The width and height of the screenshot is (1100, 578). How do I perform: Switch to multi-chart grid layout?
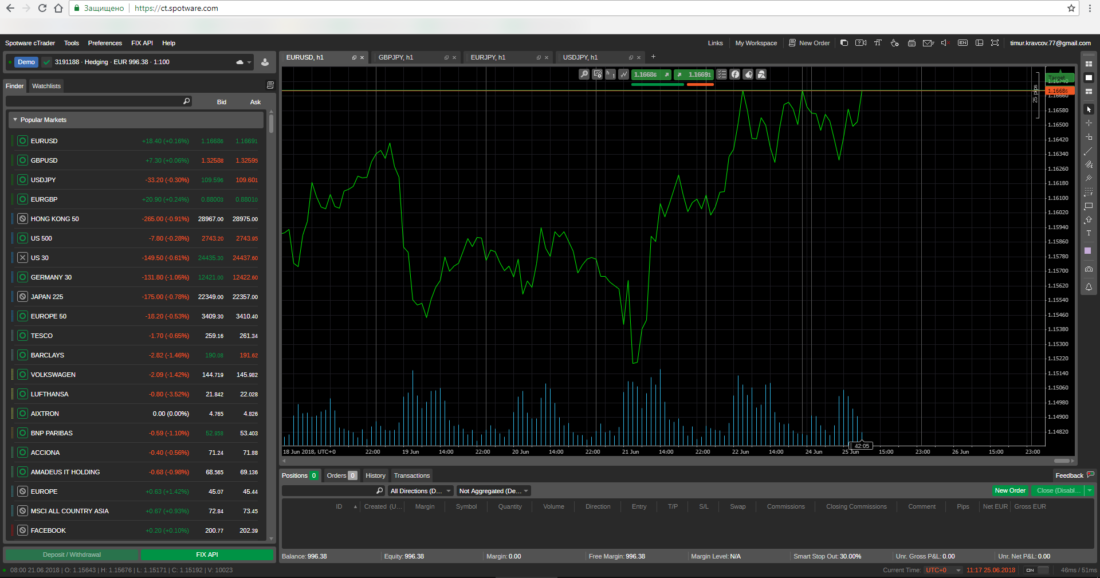pos(1088,63)
